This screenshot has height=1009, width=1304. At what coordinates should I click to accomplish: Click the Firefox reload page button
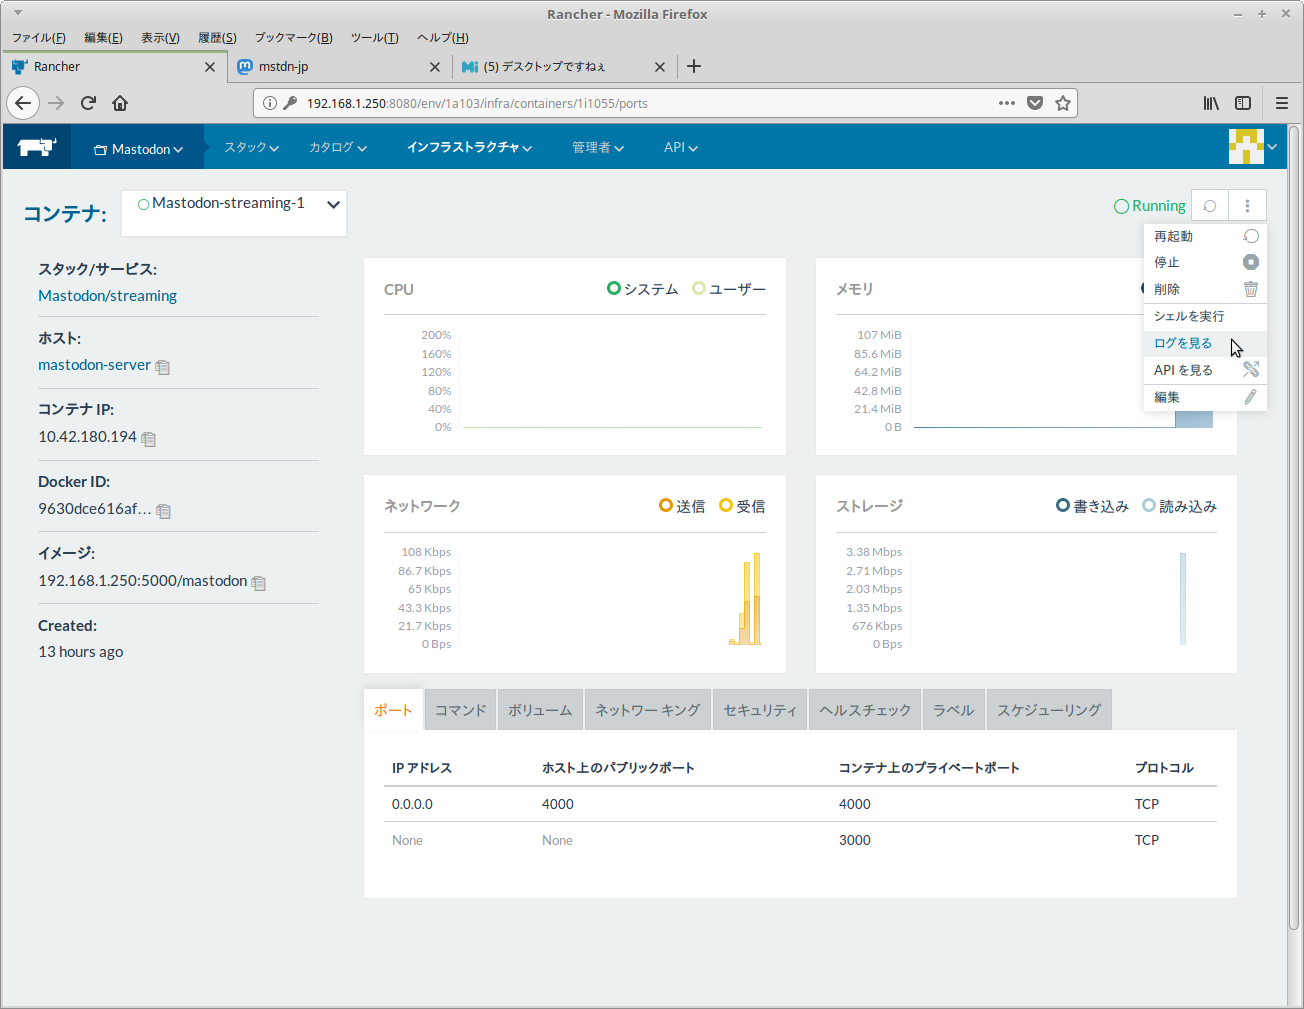tap(88, 103)
